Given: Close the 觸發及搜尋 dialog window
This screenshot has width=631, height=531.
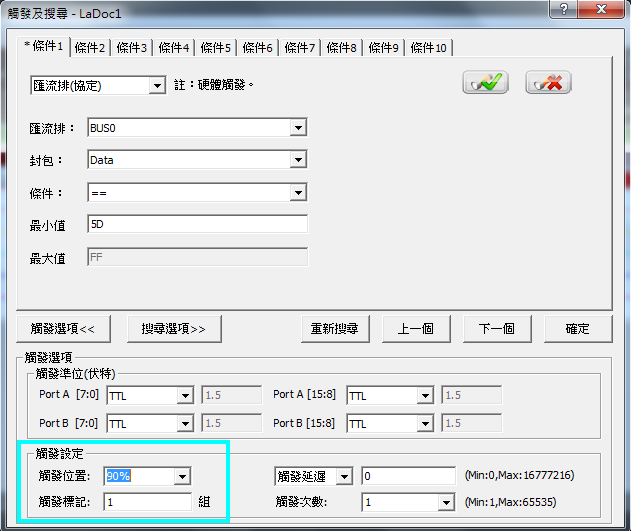Looking at the screenshot, I should coord(601,9).
